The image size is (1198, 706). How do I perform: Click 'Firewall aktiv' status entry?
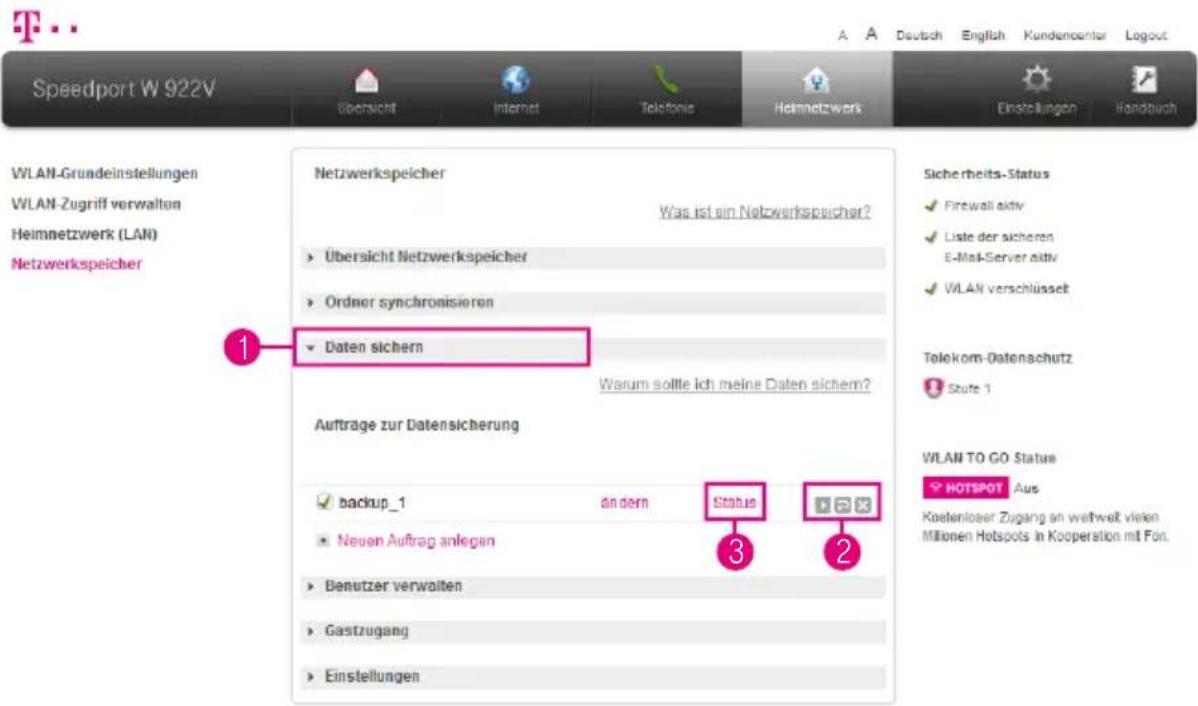pos(984,206)
